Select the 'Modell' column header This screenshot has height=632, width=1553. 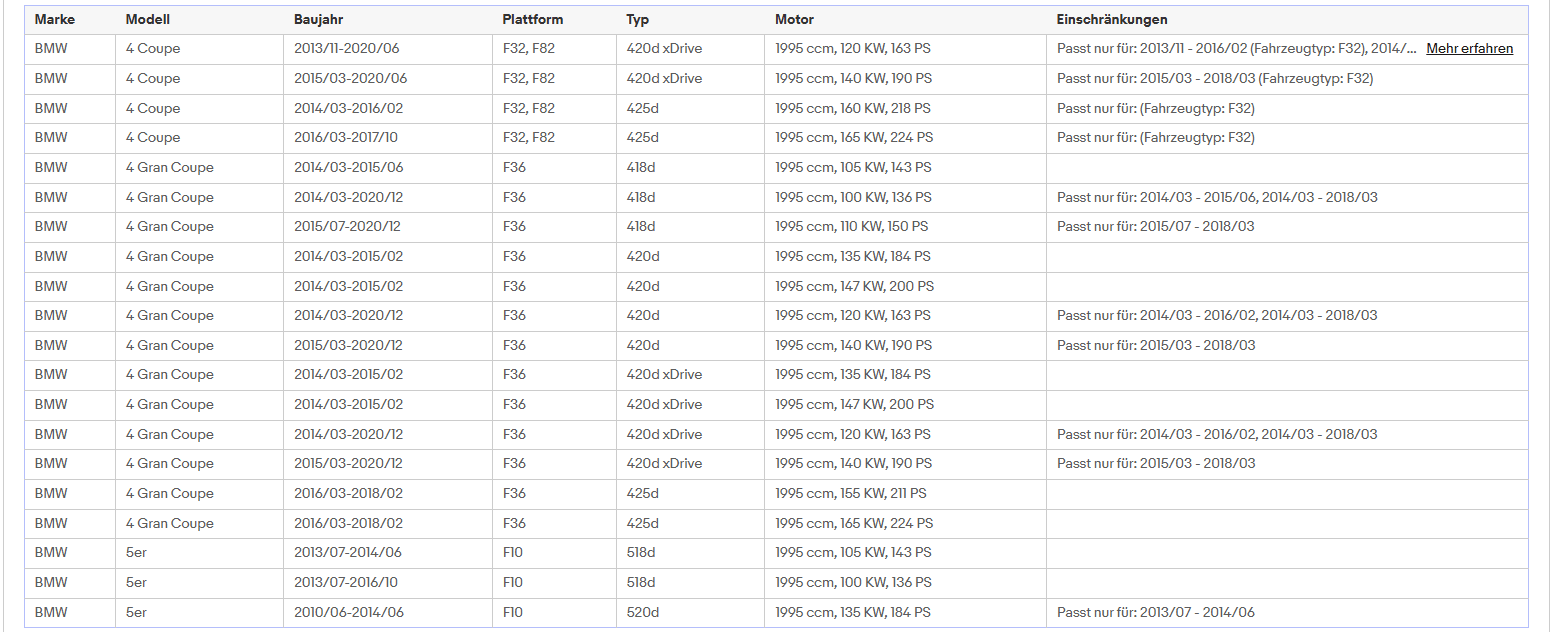click(148, 19)
